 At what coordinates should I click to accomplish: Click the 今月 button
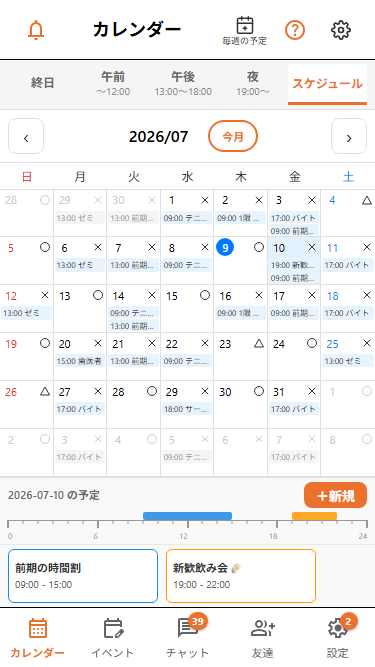(x=233, y=136)
